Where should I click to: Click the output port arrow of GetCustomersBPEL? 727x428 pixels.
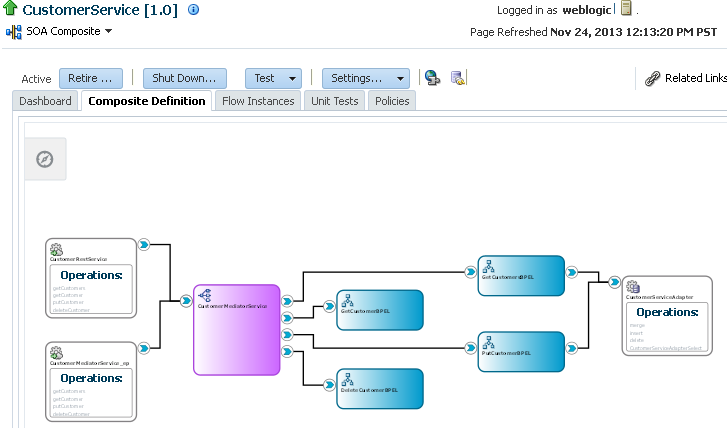click(572, 272)
